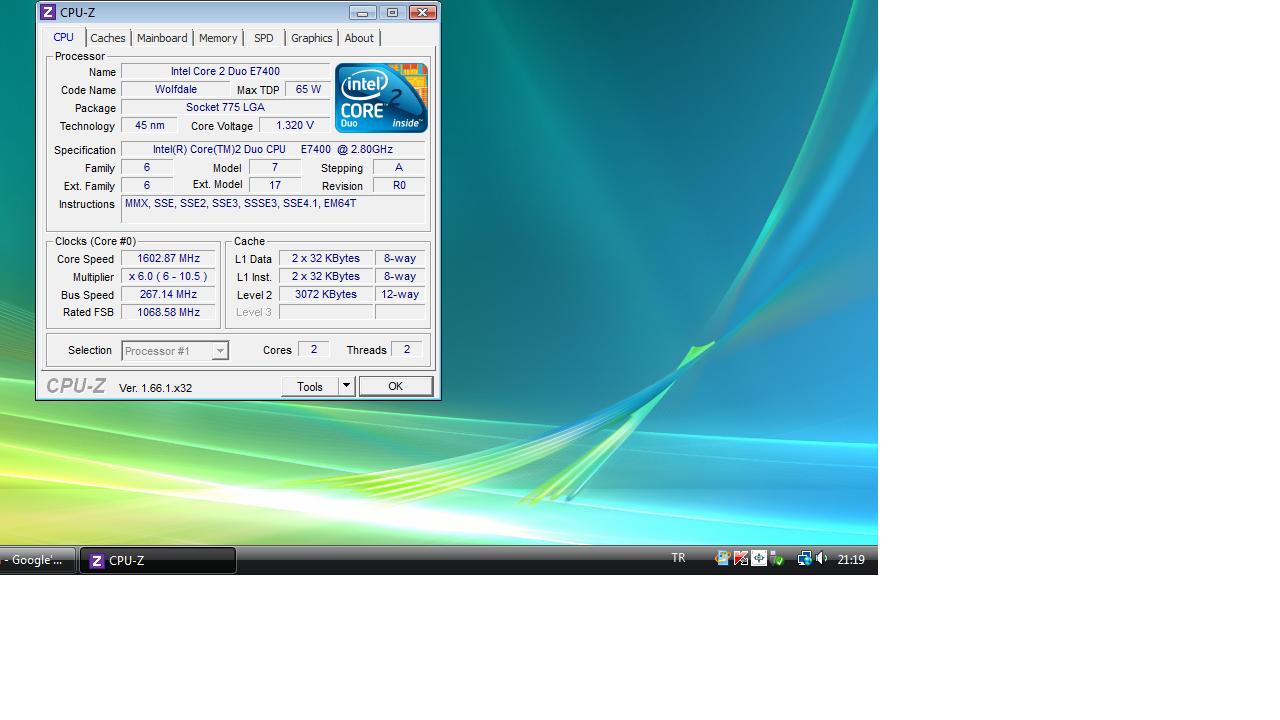Click the Safely Remove Hardware tray icon
The height and width of the screenshot is (720, 1280).
pyautogui.click(x=777, y=559)
